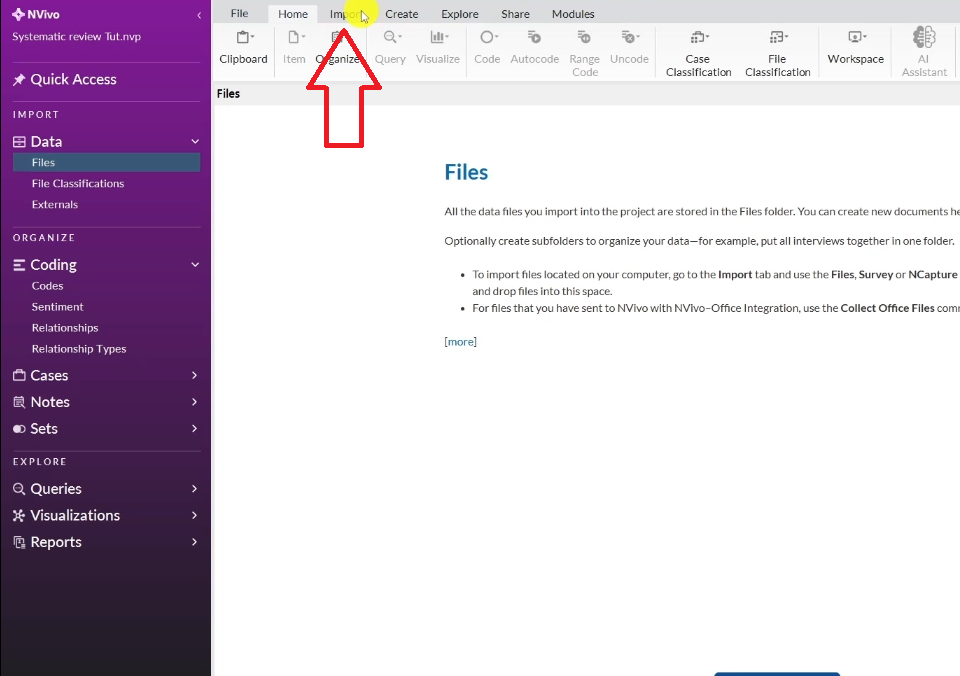This screenshot has width=960, height=676.
Task: Open File Classifications in sidebar
Action: click(x=78, y=183)
